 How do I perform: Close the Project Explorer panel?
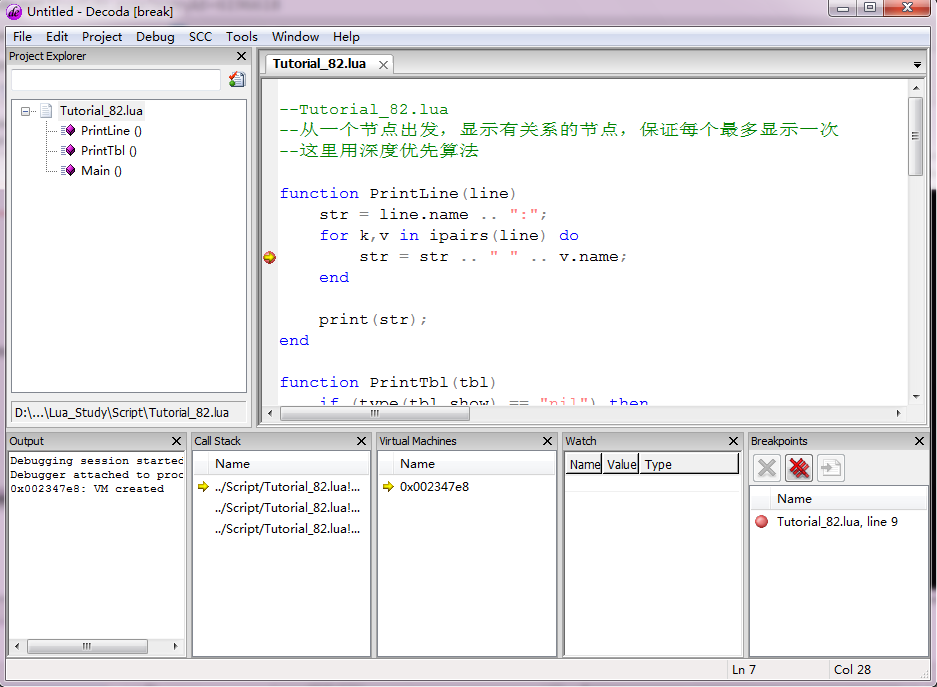(241, 56)
